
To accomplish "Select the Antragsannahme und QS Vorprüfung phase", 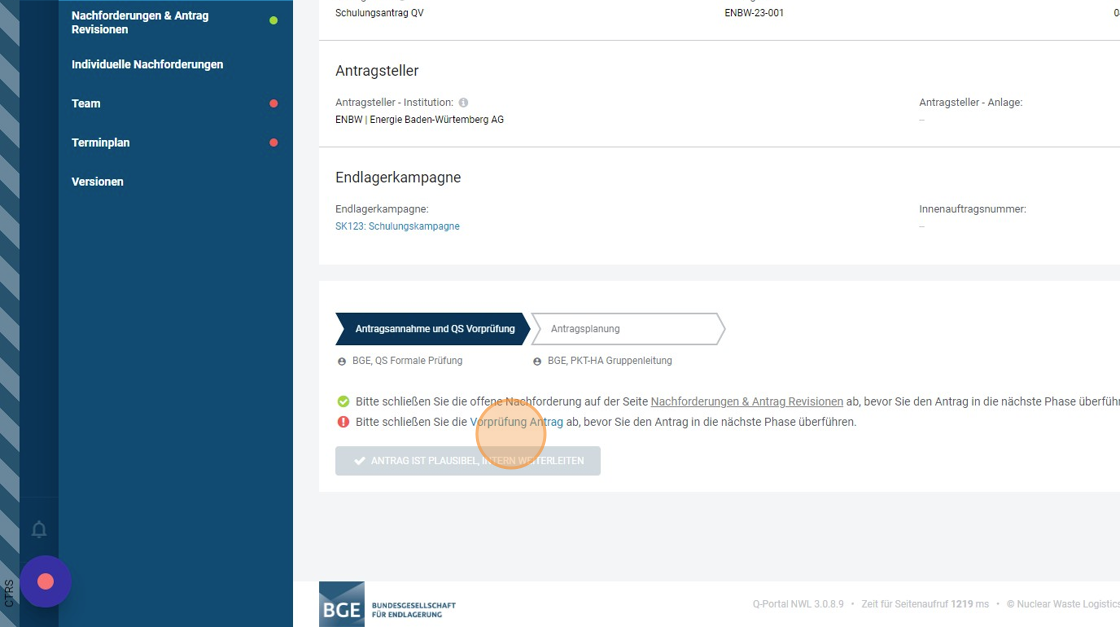I will click(x=433, y=329).
